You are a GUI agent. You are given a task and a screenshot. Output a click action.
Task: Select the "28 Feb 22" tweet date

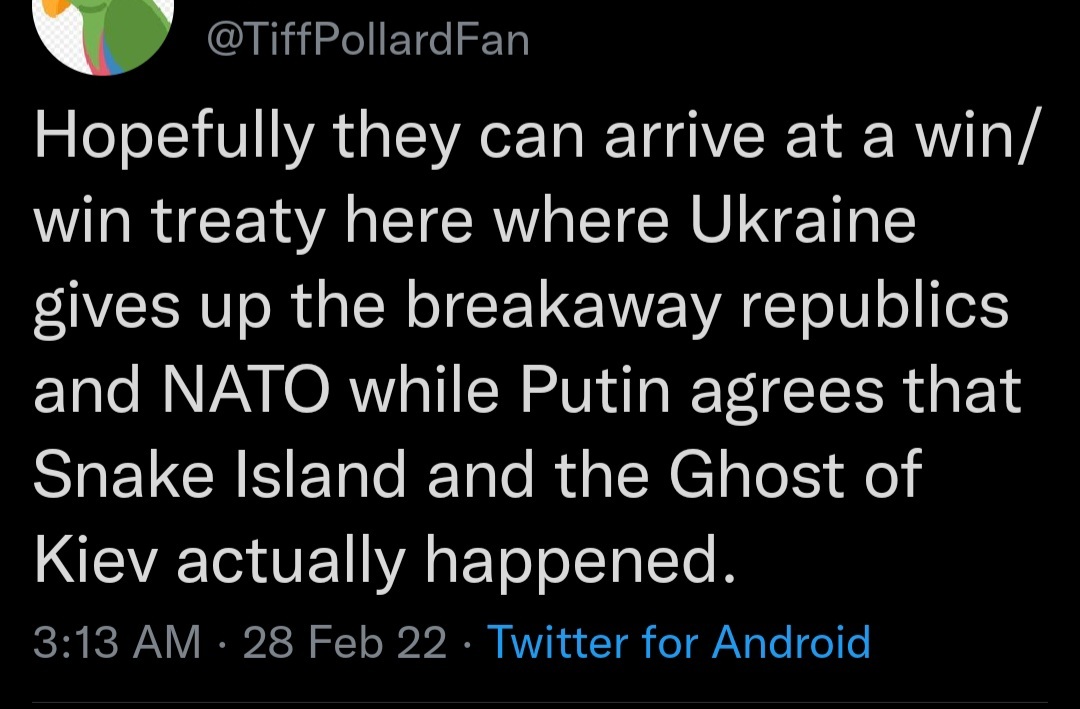(345, 641)
